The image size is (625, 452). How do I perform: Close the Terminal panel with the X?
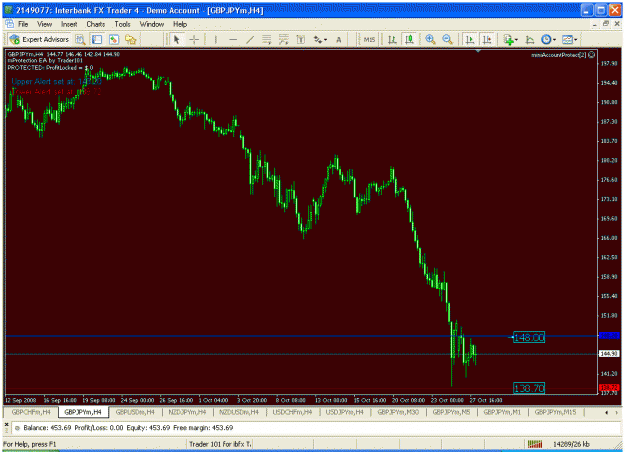pyautogui.click(x=6, y=424)
